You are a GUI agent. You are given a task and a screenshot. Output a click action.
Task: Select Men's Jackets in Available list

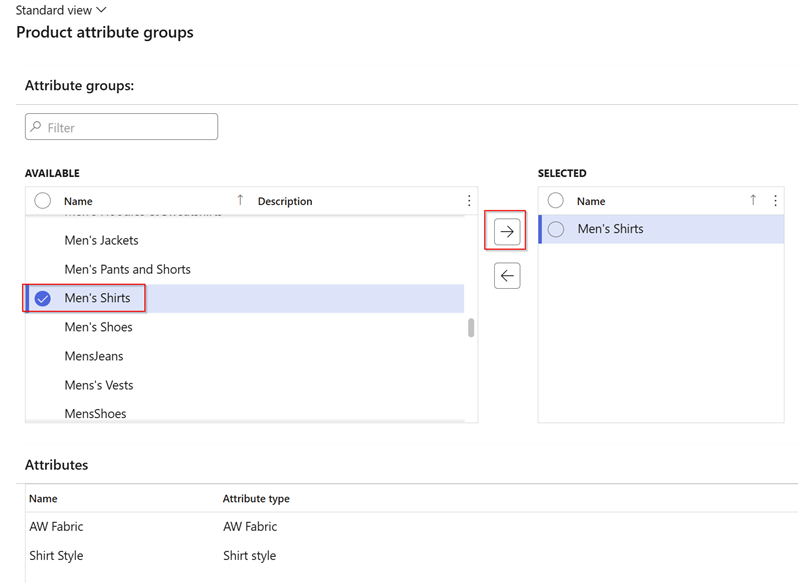click(x=245, y=241)
